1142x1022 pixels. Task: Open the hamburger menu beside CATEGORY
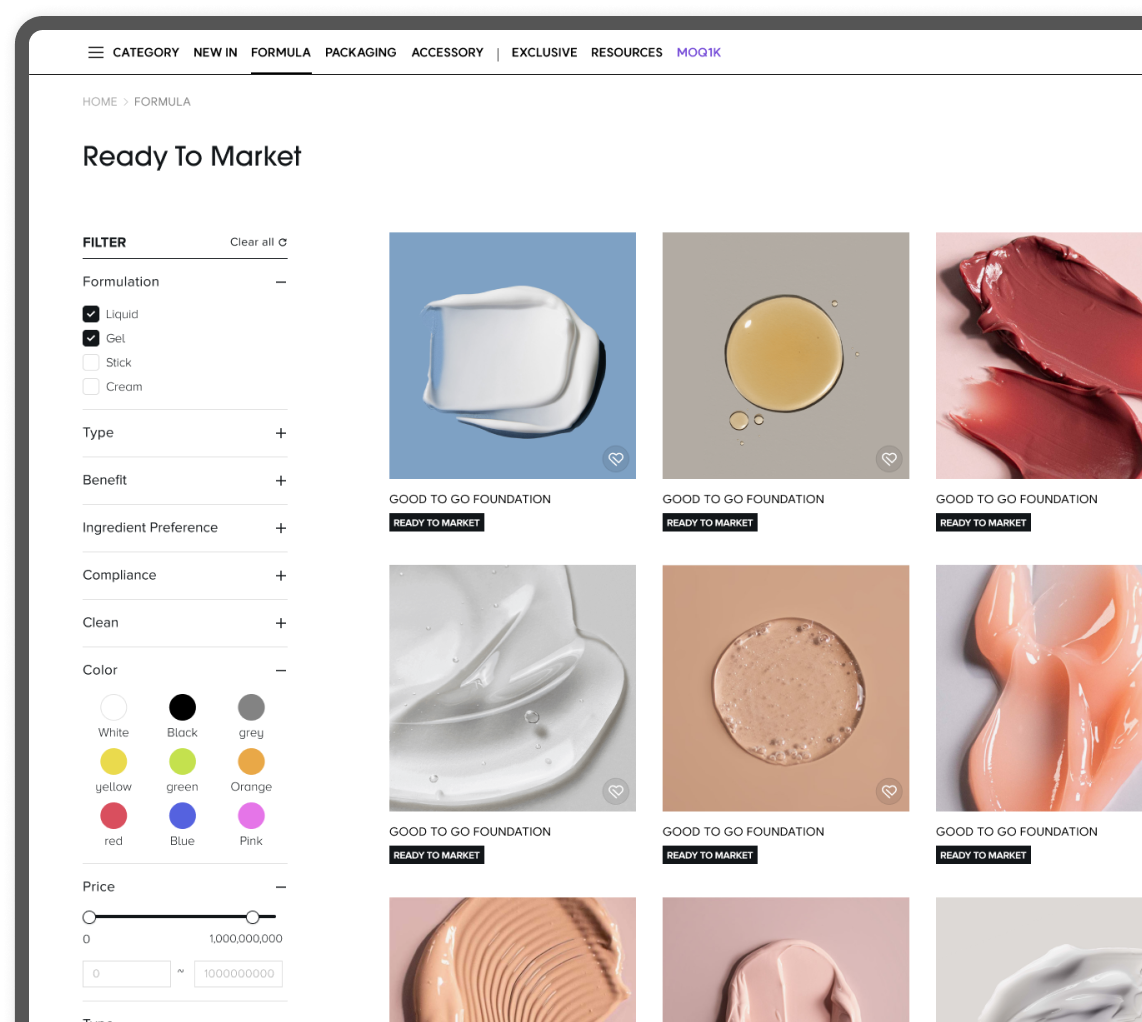pos(95,52)
